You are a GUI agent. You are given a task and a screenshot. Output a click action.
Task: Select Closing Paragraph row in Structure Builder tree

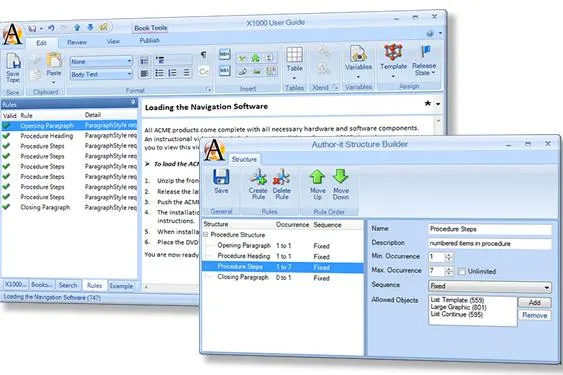point(283,278)
